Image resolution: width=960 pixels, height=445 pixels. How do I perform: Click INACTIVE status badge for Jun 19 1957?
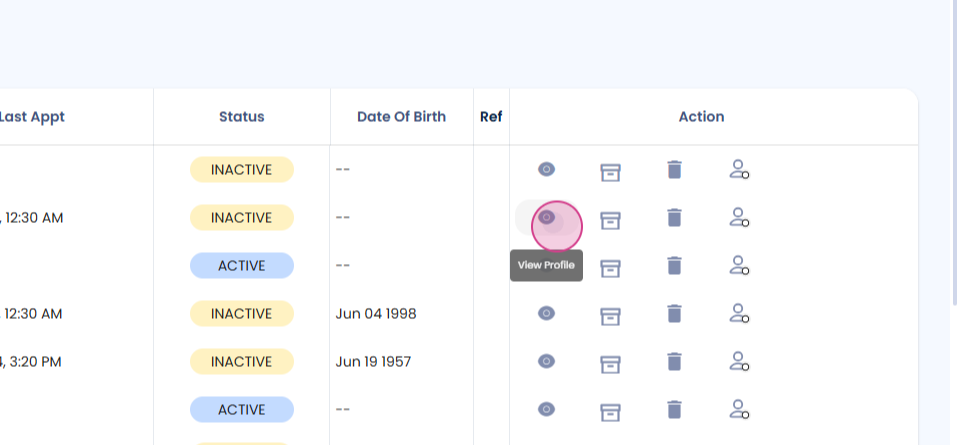coord(242,362)
